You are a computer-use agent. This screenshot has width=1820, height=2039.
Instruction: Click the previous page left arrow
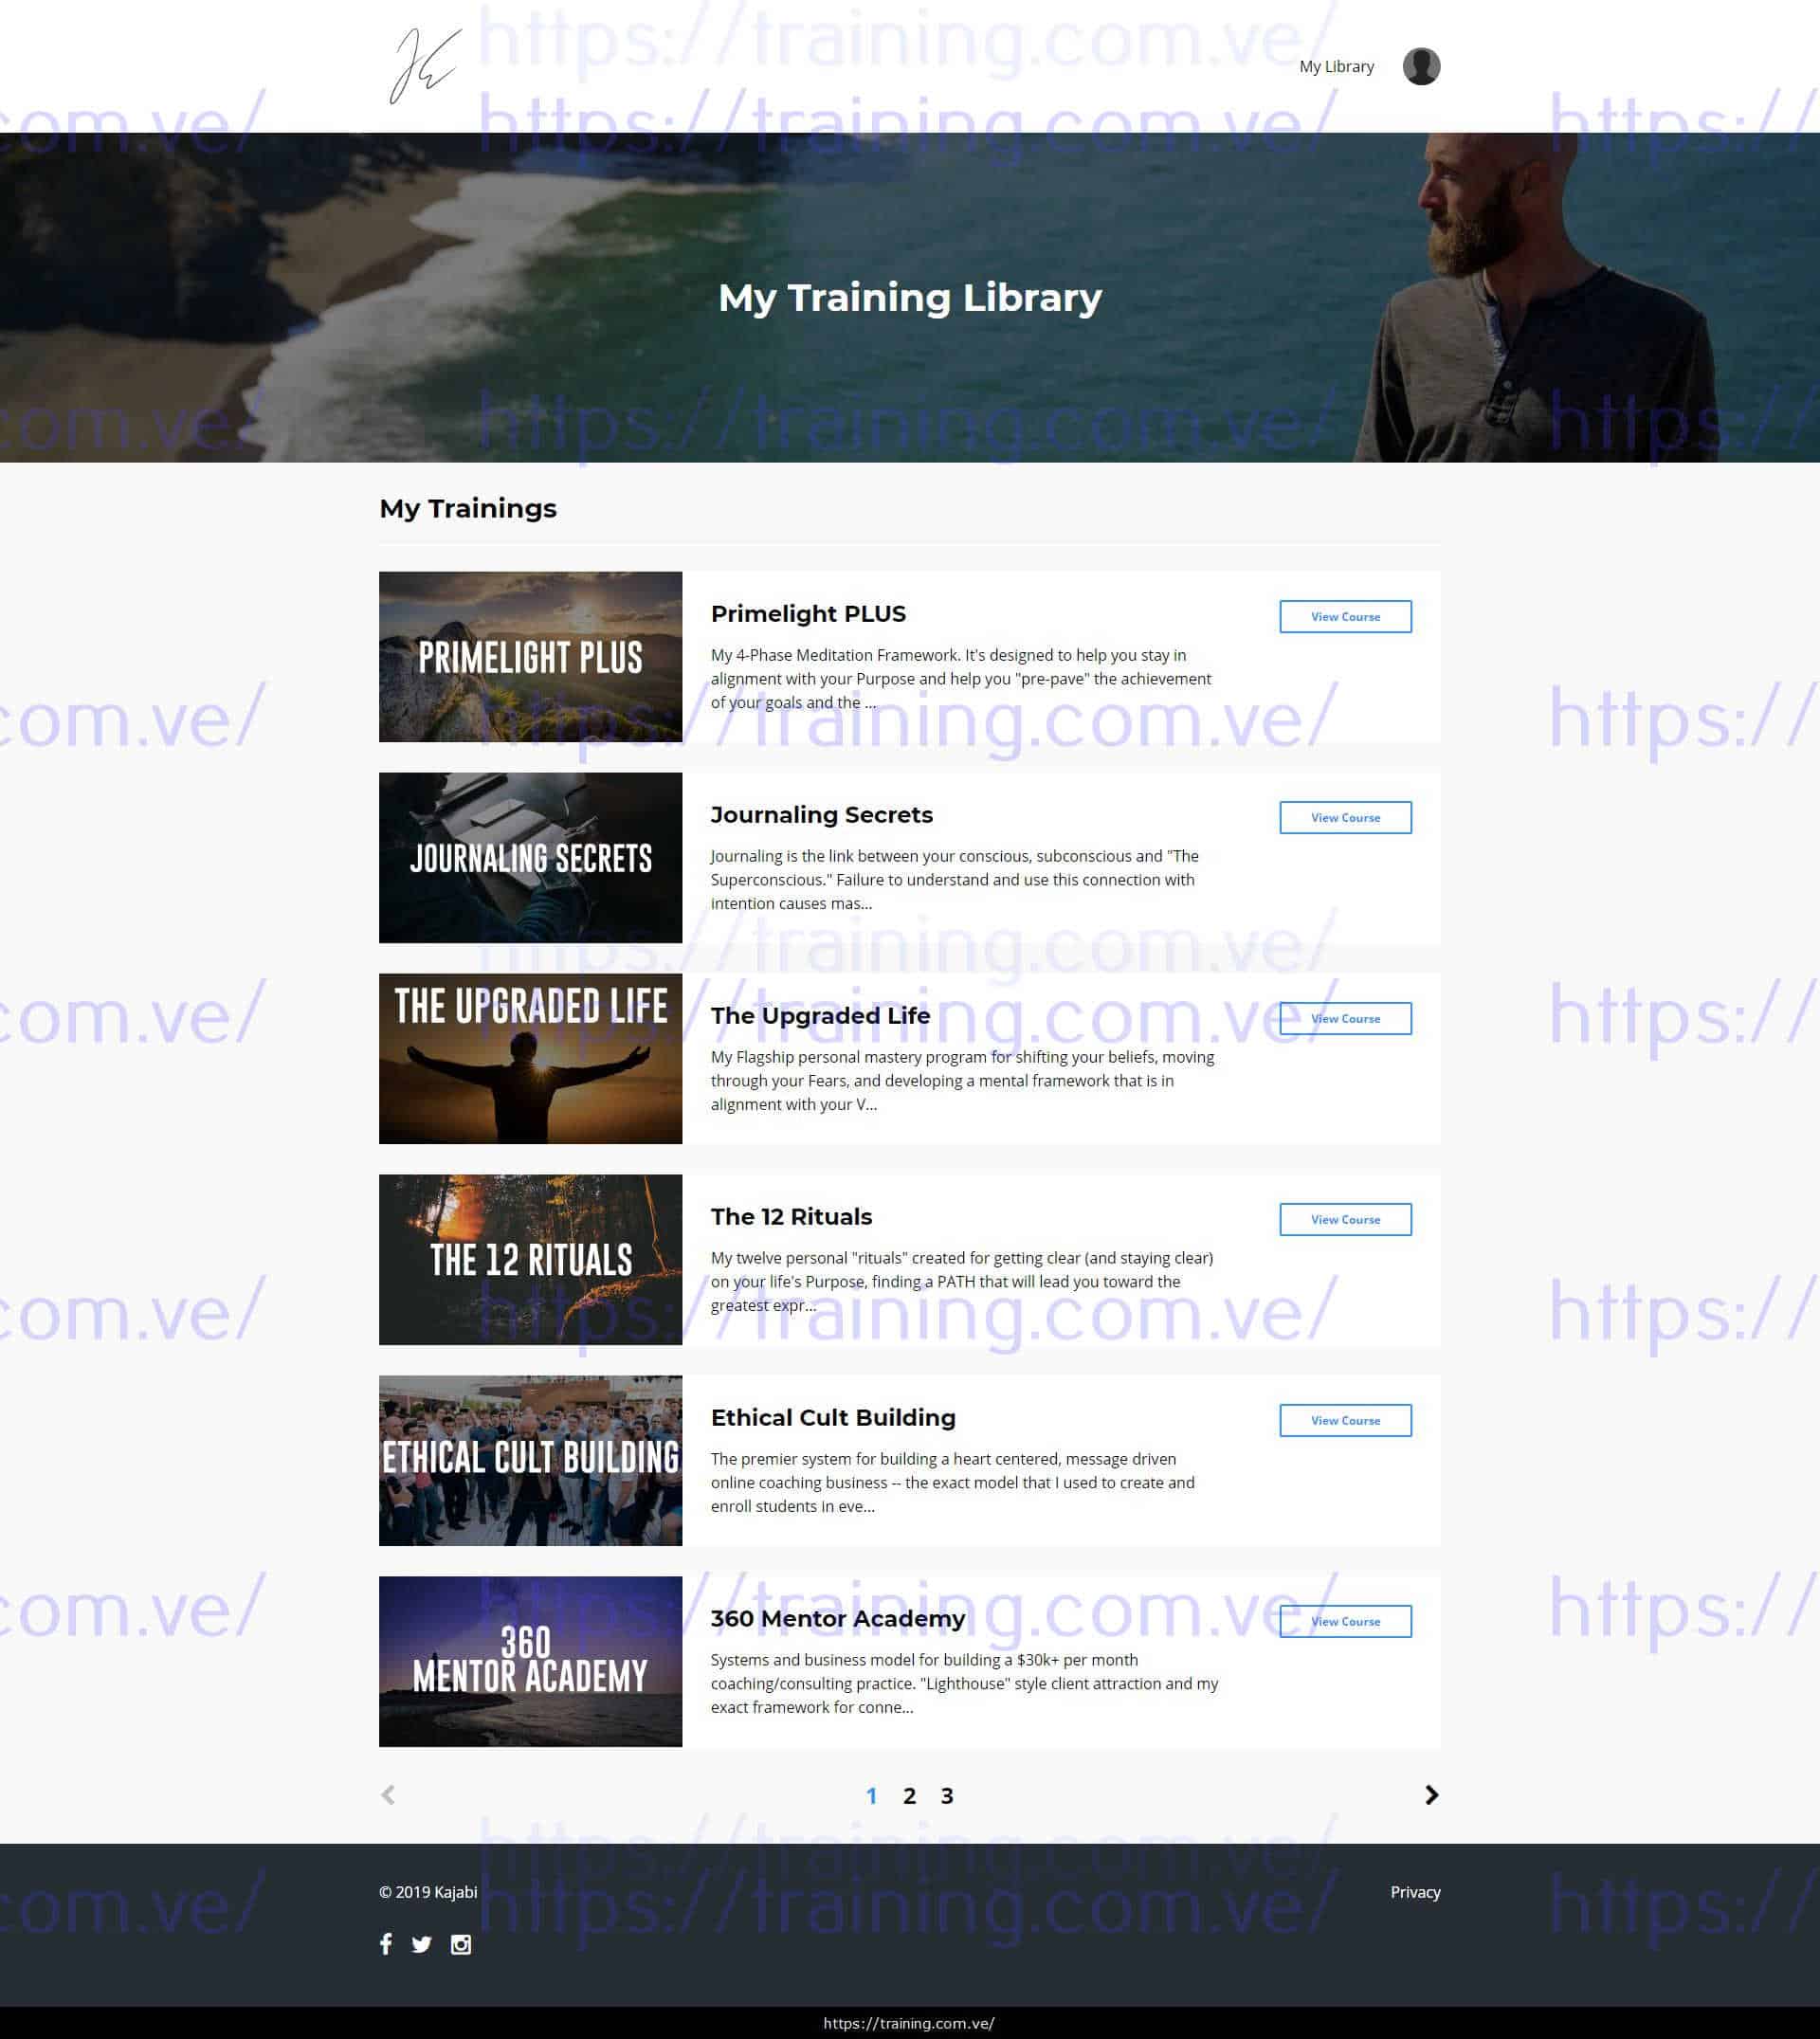(388, 1795)
